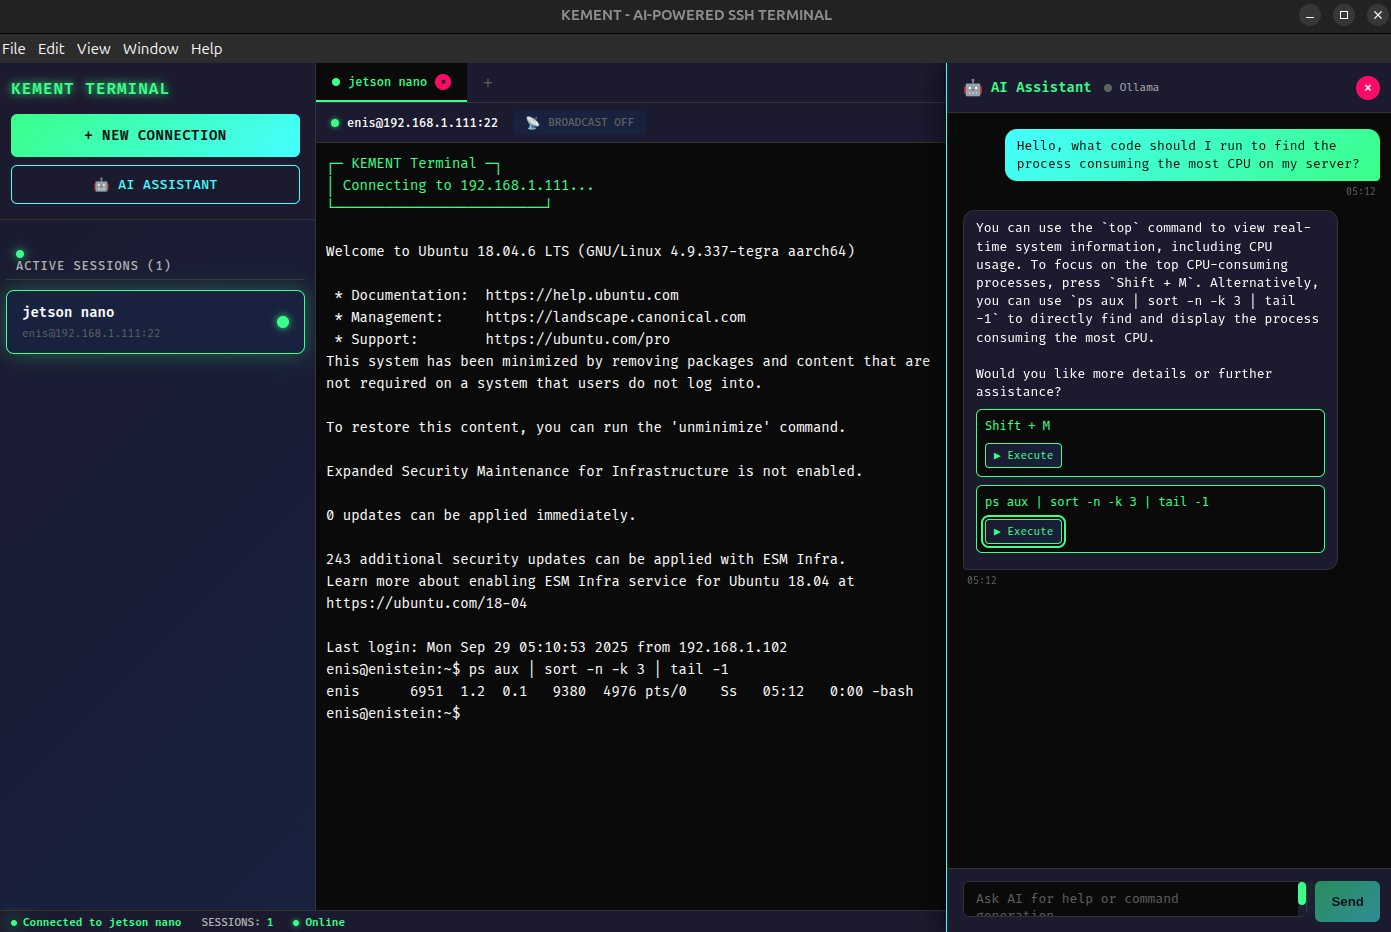Click the https://ubuntu.com/pro text

point(578,339)
